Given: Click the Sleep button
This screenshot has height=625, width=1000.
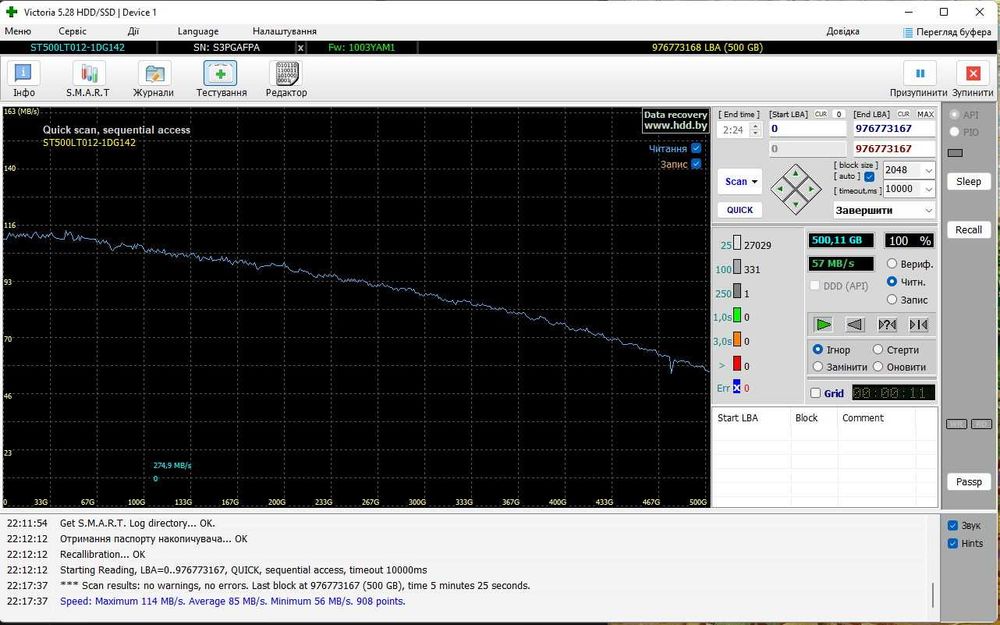Looking at the screenshot, I should pos(968,182).
